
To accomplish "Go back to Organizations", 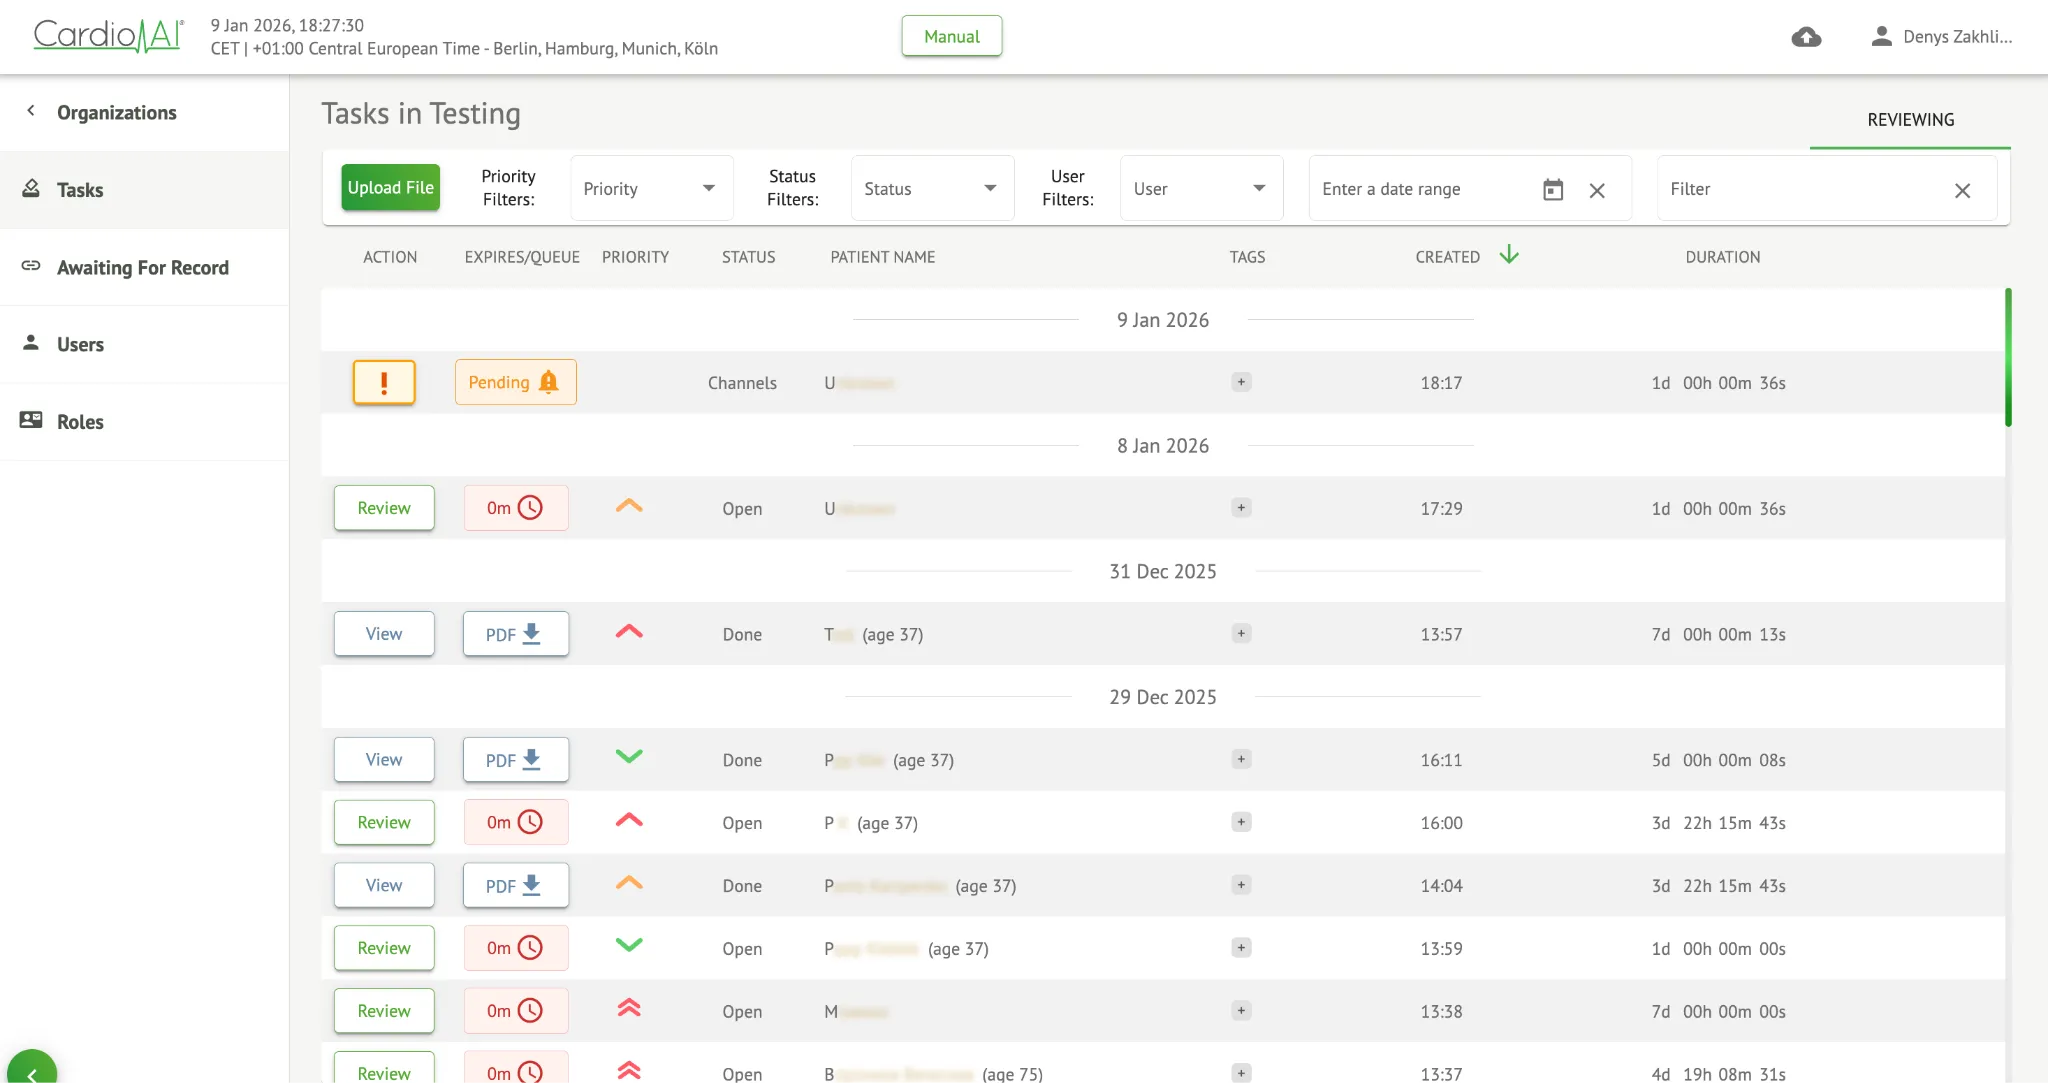I will coord(145,113).
